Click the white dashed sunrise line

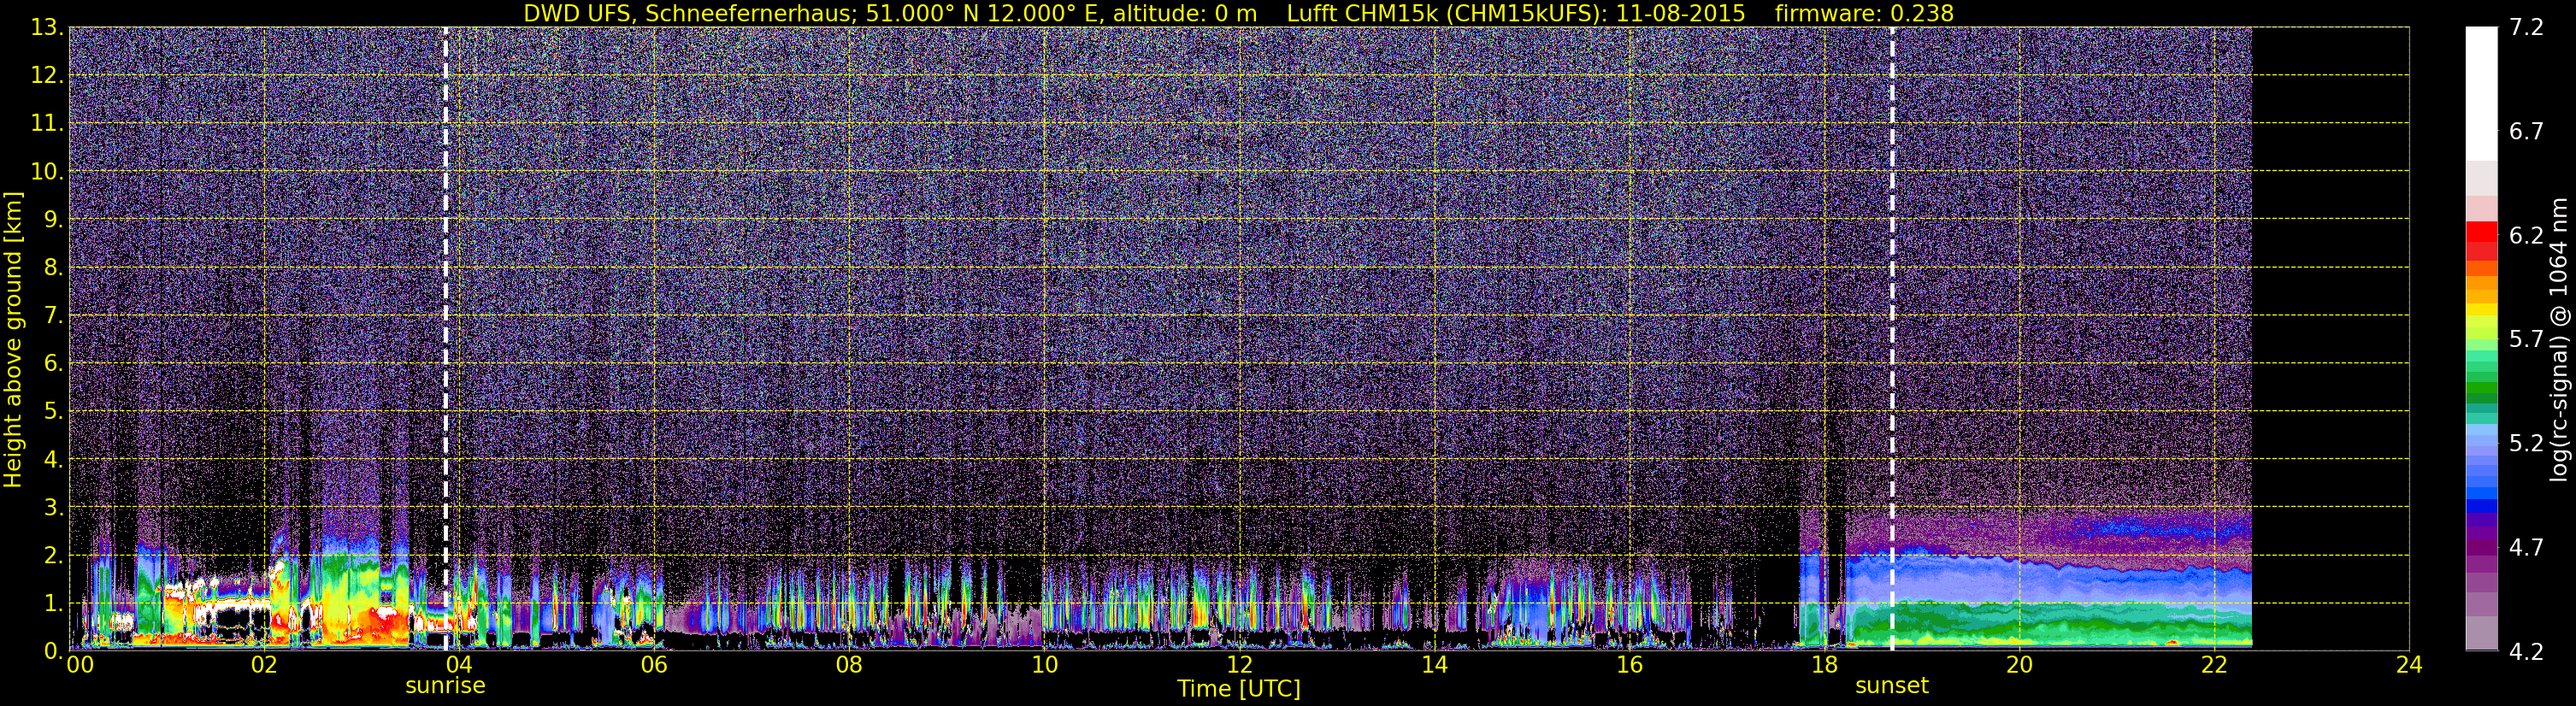[445, 338]
